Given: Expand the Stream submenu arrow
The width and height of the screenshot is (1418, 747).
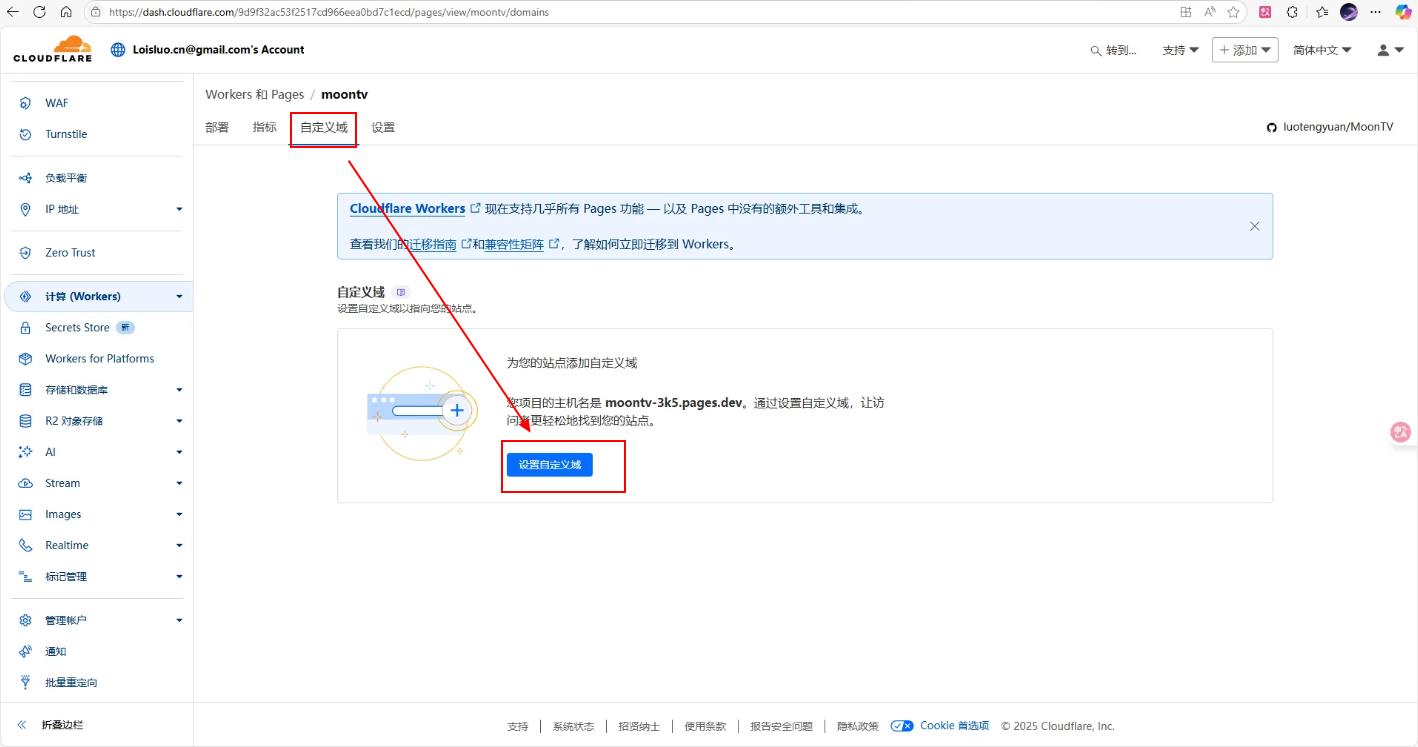Looking at the screenshot, I should click(179, 483).
